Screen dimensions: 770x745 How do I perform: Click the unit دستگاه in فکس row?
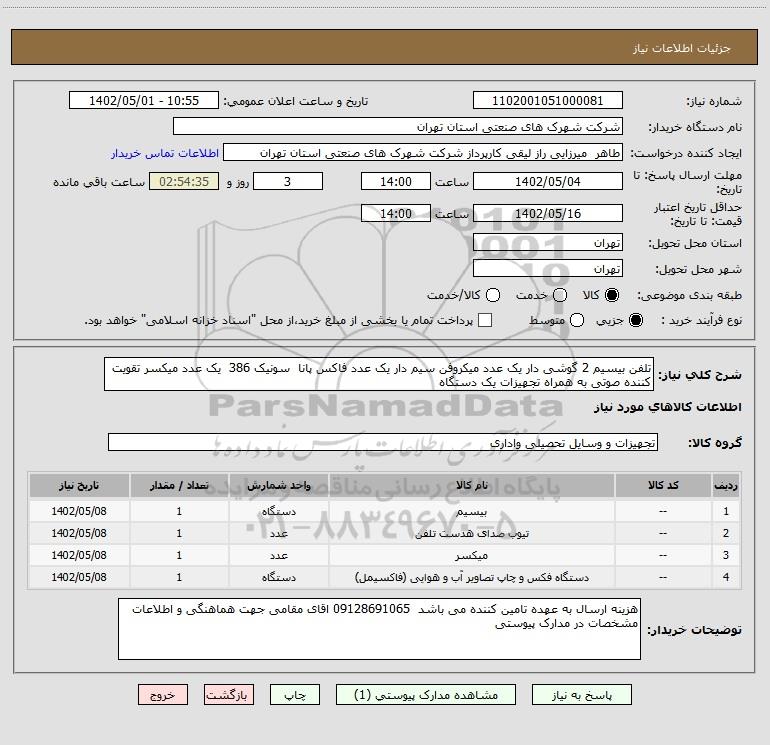[x=278, y=578]
